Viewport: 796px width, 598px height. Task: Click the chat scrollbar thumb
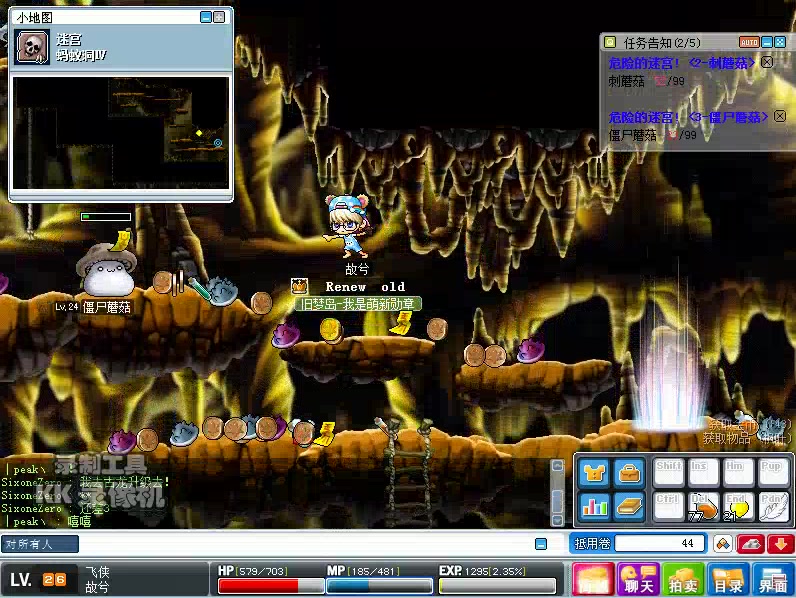pos(557,502)
